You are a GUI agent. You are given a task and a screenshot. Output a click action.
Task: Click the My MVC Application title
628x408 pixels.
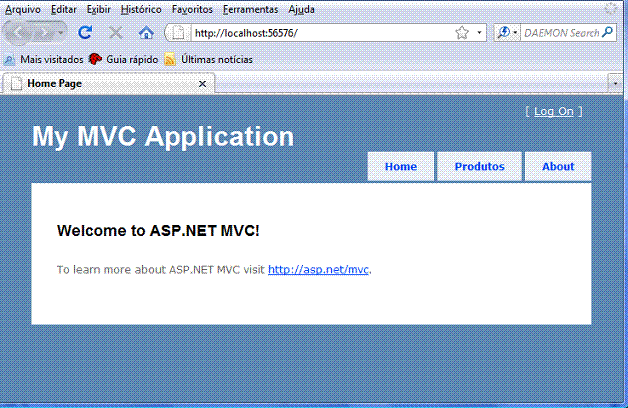(163, 136)
